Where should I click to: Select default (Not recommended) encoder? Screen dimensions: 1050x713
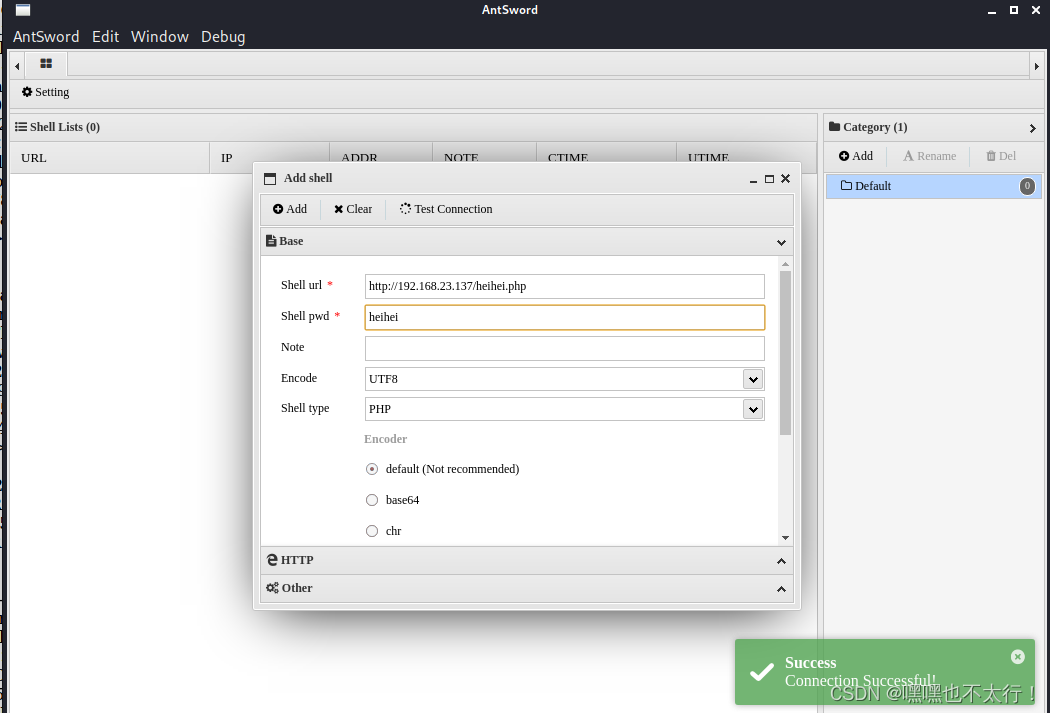pyautogui.click(x=372, y=469)
